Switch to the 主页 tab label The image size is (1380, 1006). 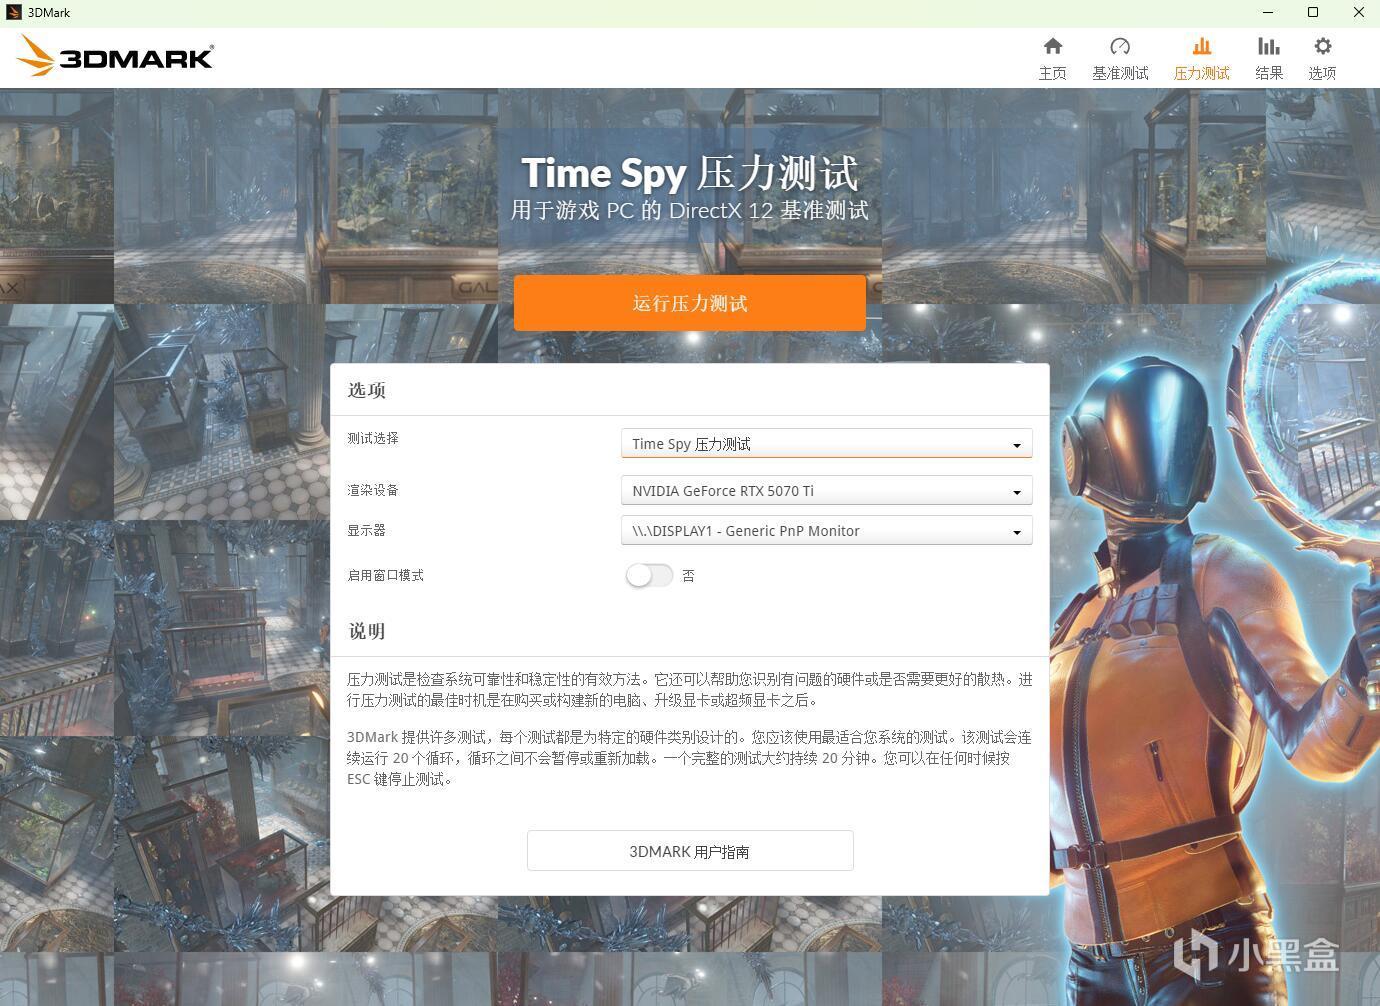coord(1052,73)
